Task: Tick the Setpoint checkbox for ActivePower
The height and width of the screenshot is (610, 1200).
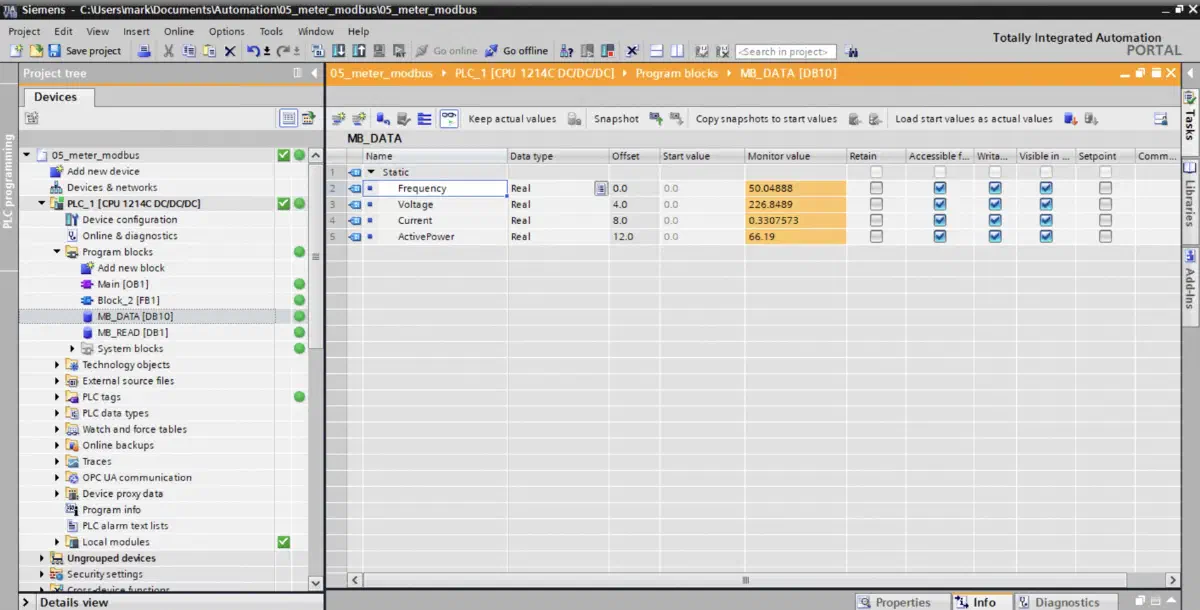Action: click(1105, 237)
